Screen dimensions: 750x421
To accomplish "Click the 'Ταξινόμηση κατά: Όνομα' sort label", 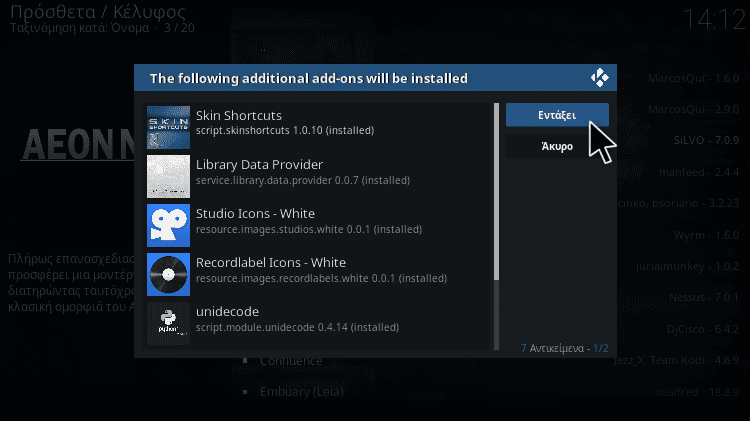I will click(79, 28).
